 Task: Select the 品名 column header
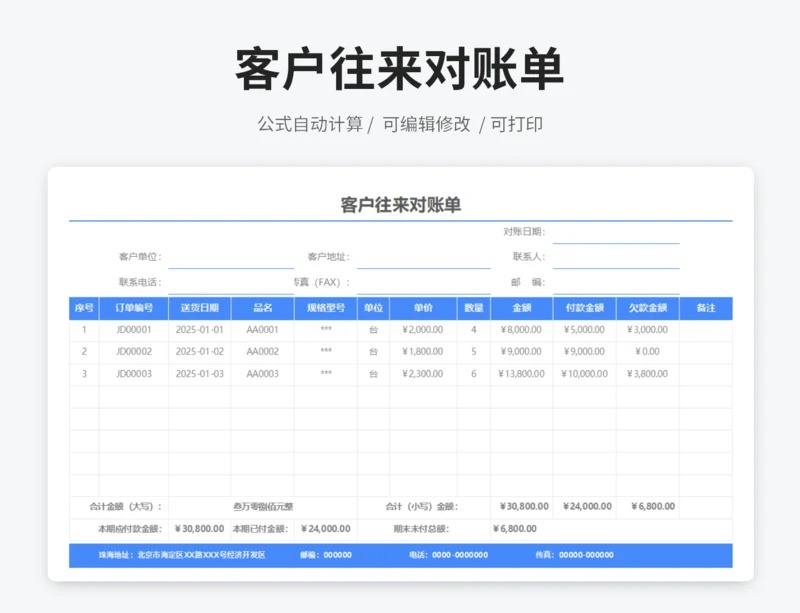pos(263,308)
